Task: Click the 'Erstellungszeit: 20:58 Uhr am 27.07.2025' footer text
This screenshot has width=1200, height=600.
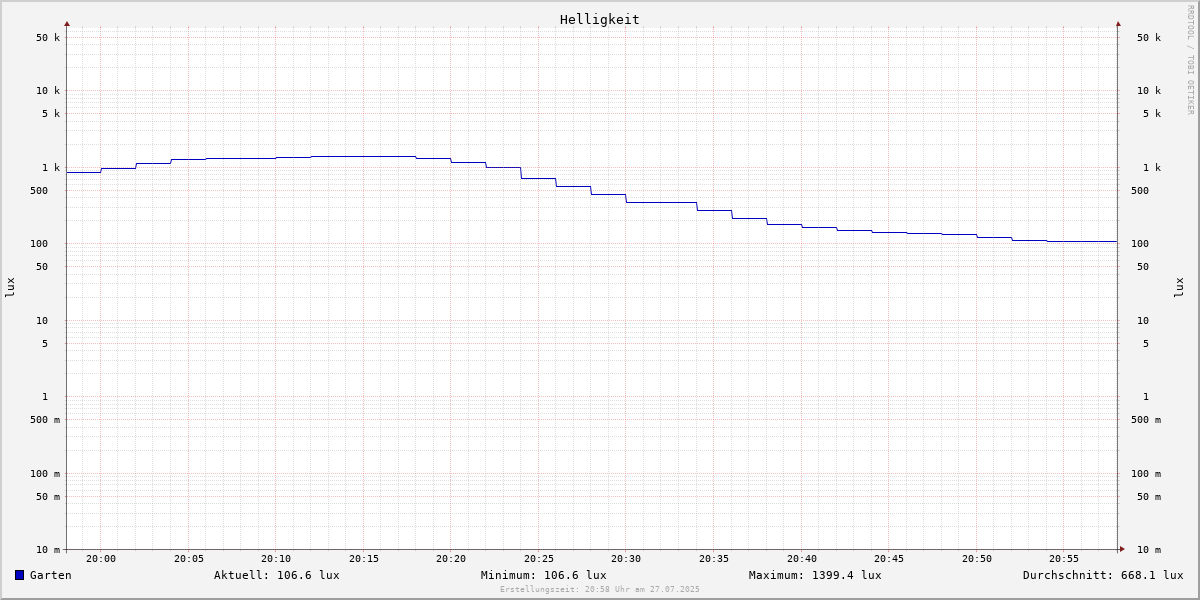Action: [x=600, y=590]
